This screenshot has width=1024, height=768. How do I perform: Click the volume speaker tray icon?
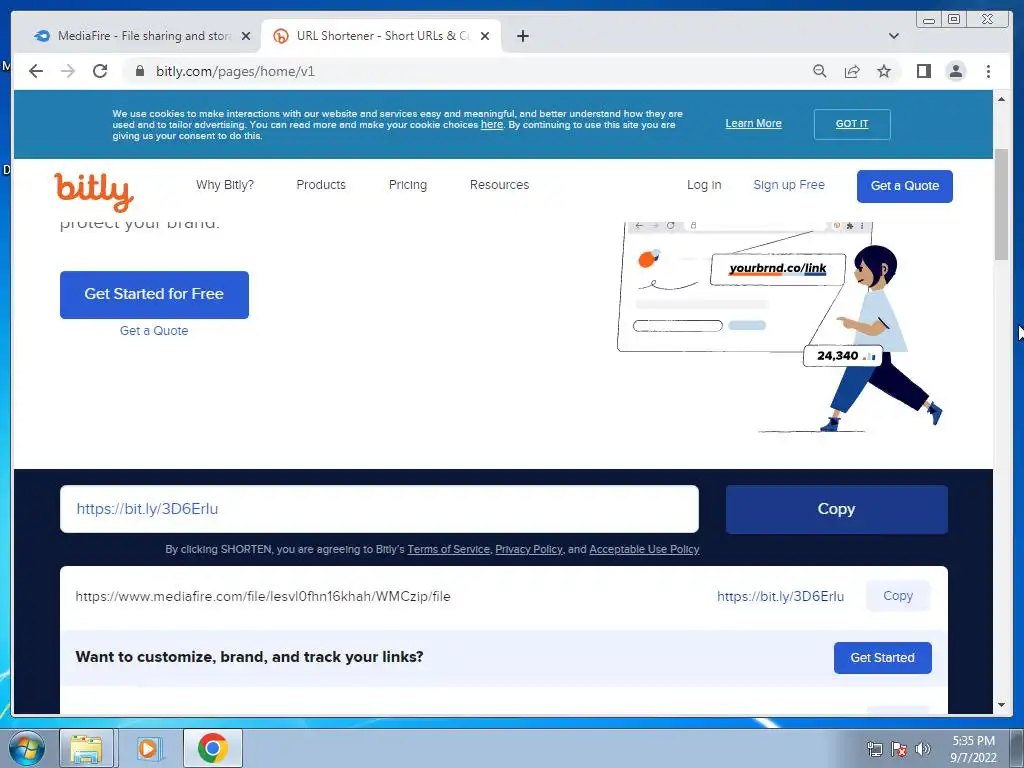click(923, 749)
